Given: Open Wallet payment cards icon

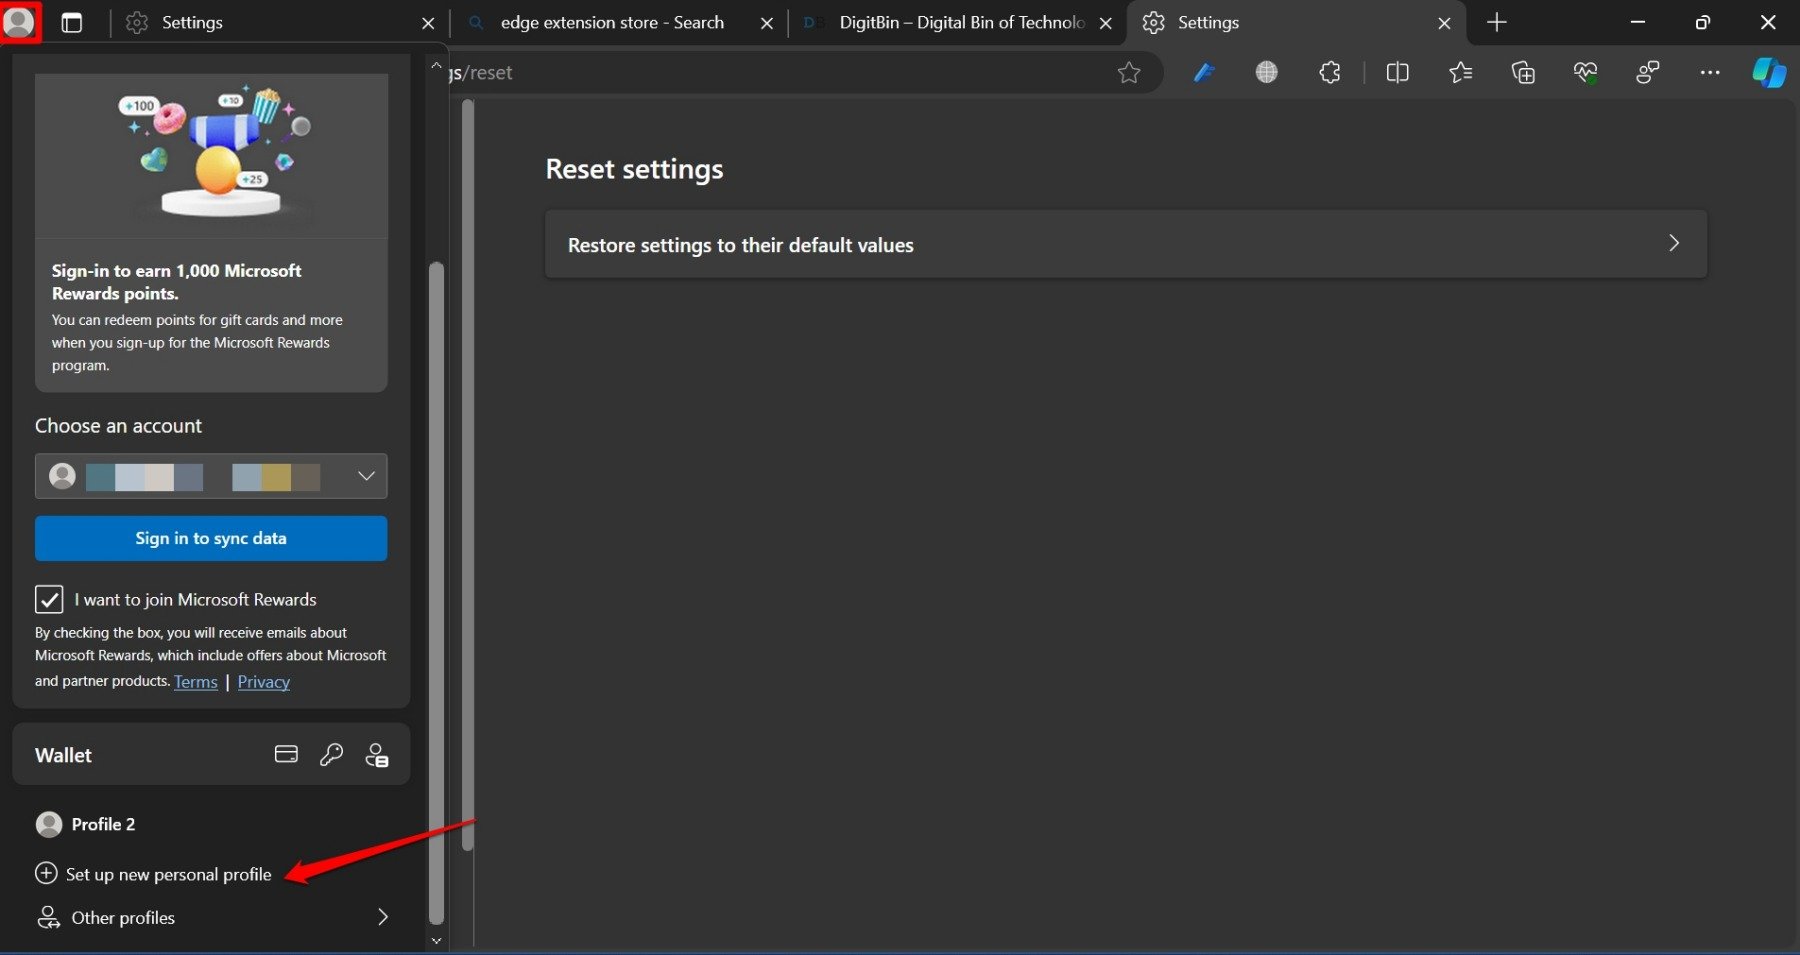Looking at the screenshot, I should (286, 754).
